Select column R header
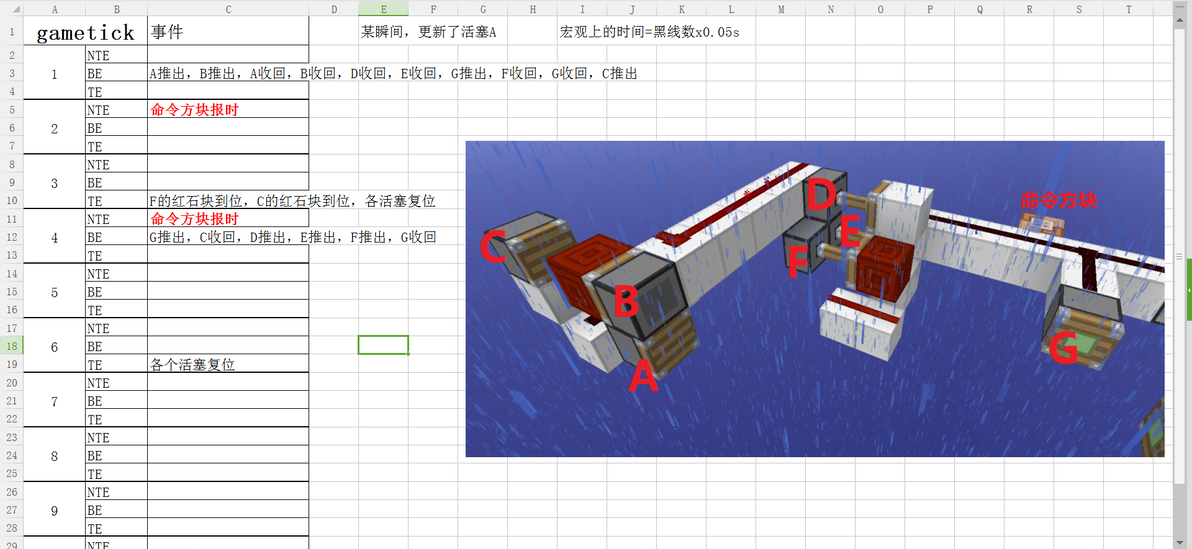 click(1029, 8)
